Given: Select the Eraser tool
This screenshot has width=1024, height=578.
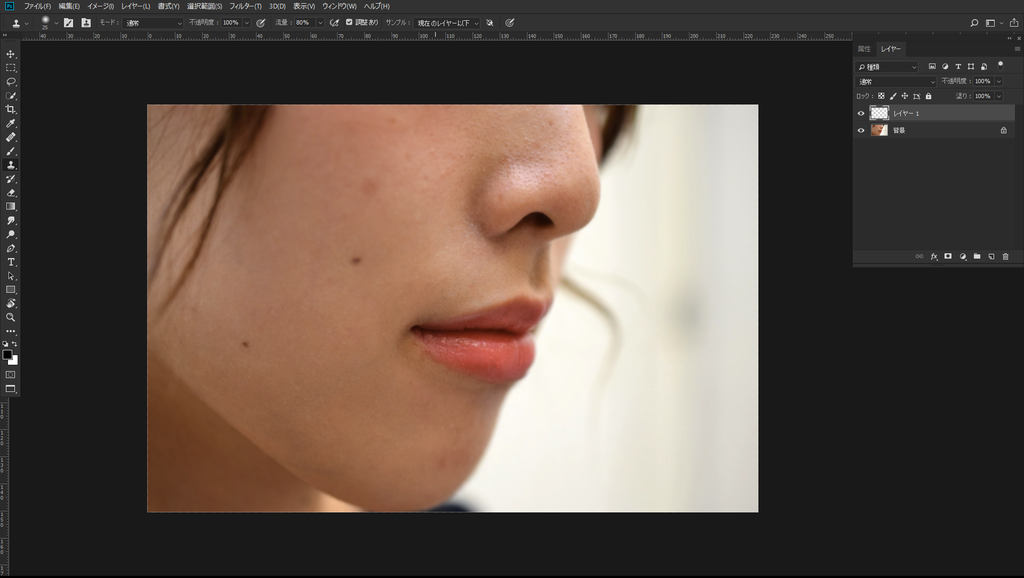Looking at the screenshot, I should click(x=10, y=193).
